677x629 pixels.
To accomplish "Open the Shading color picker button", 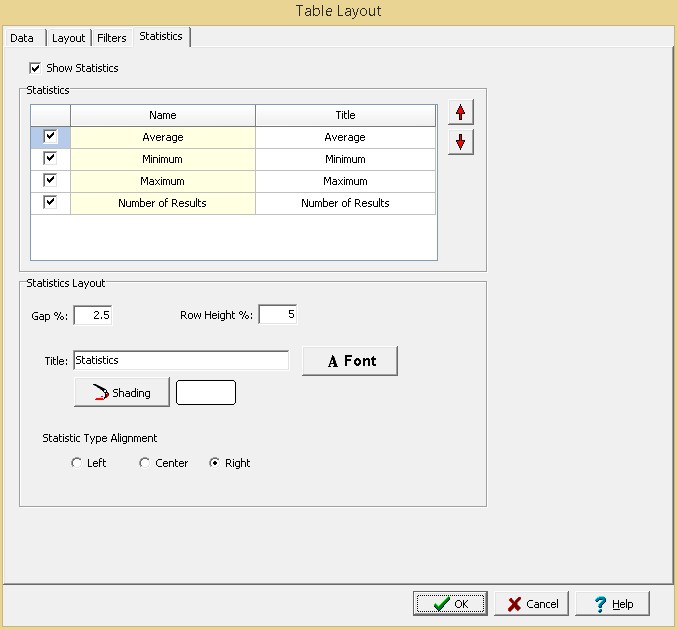I will point(122,393).
